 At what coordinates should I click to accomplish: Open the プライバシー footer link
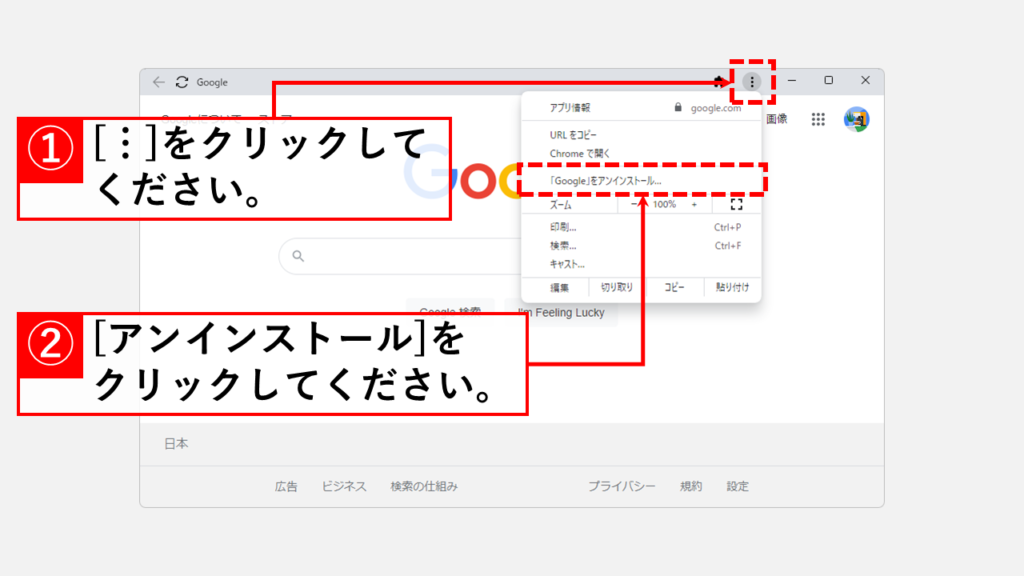(621, 486)
